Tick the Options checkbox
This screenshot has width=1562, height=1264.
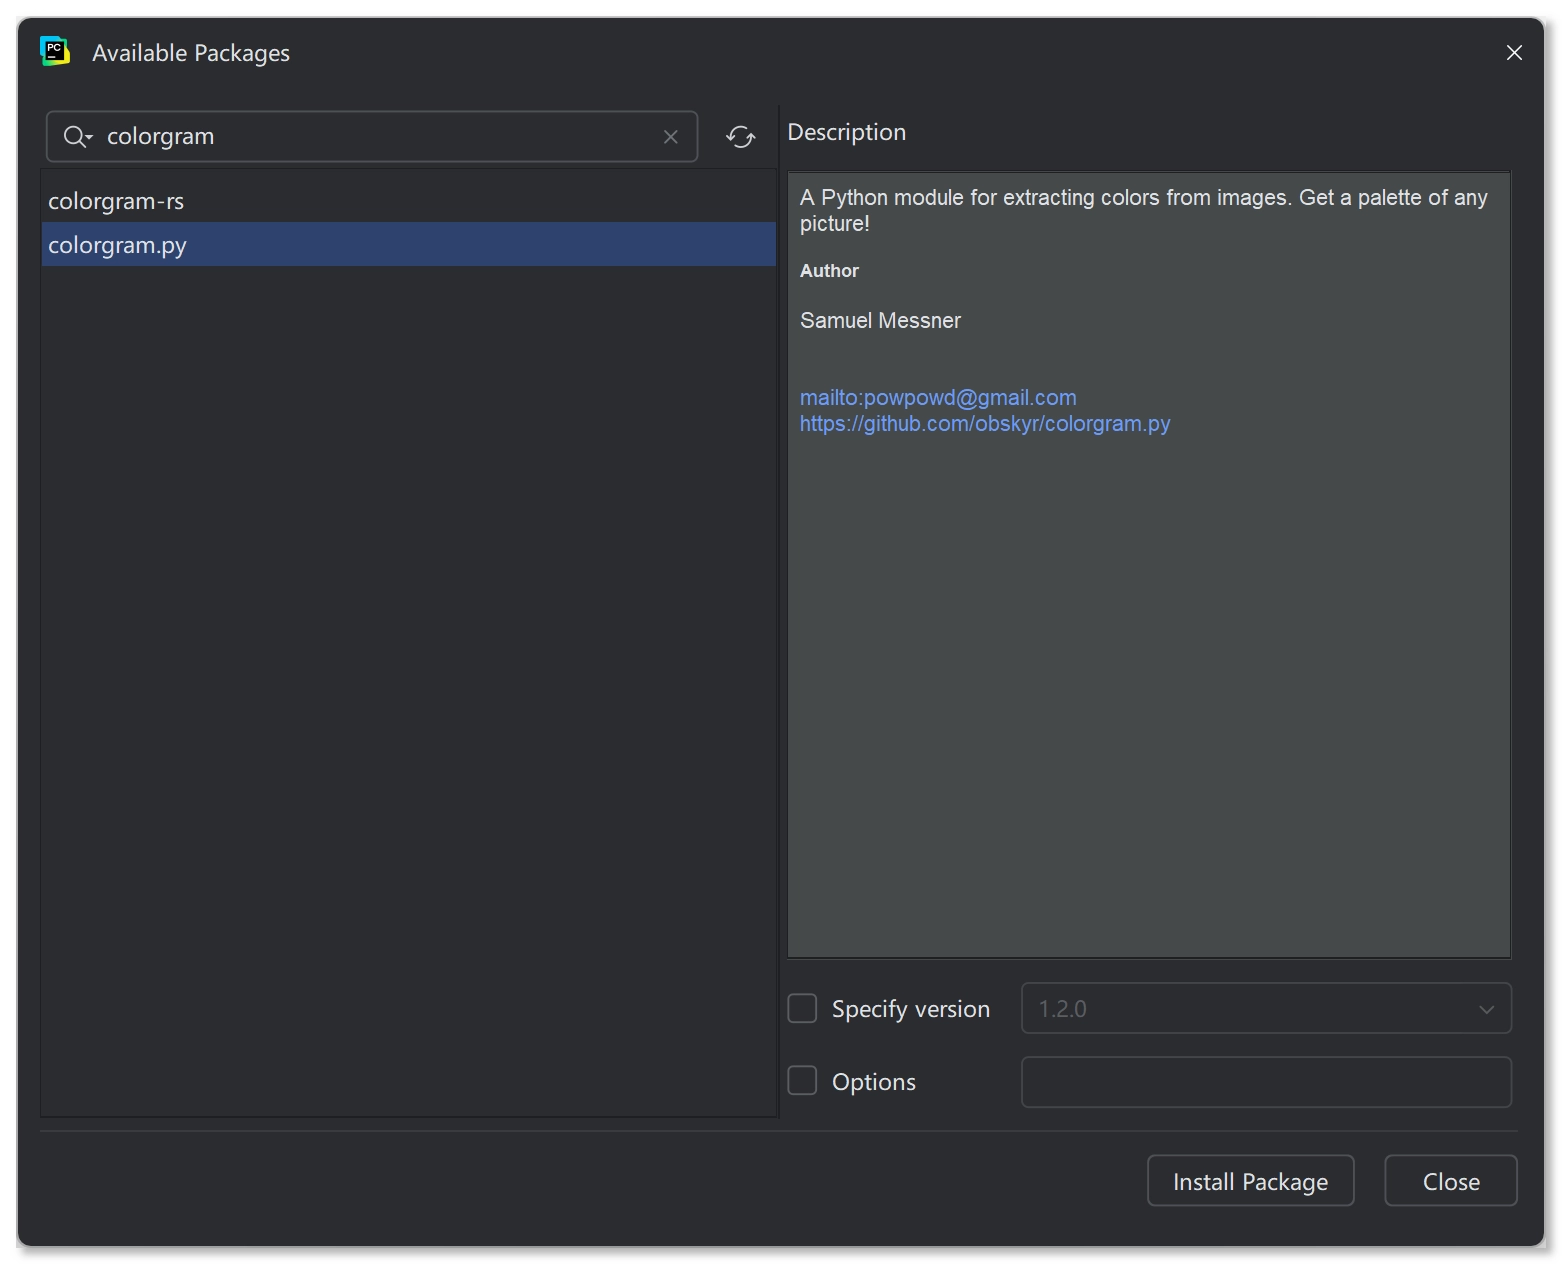[x=802, y=1081]
